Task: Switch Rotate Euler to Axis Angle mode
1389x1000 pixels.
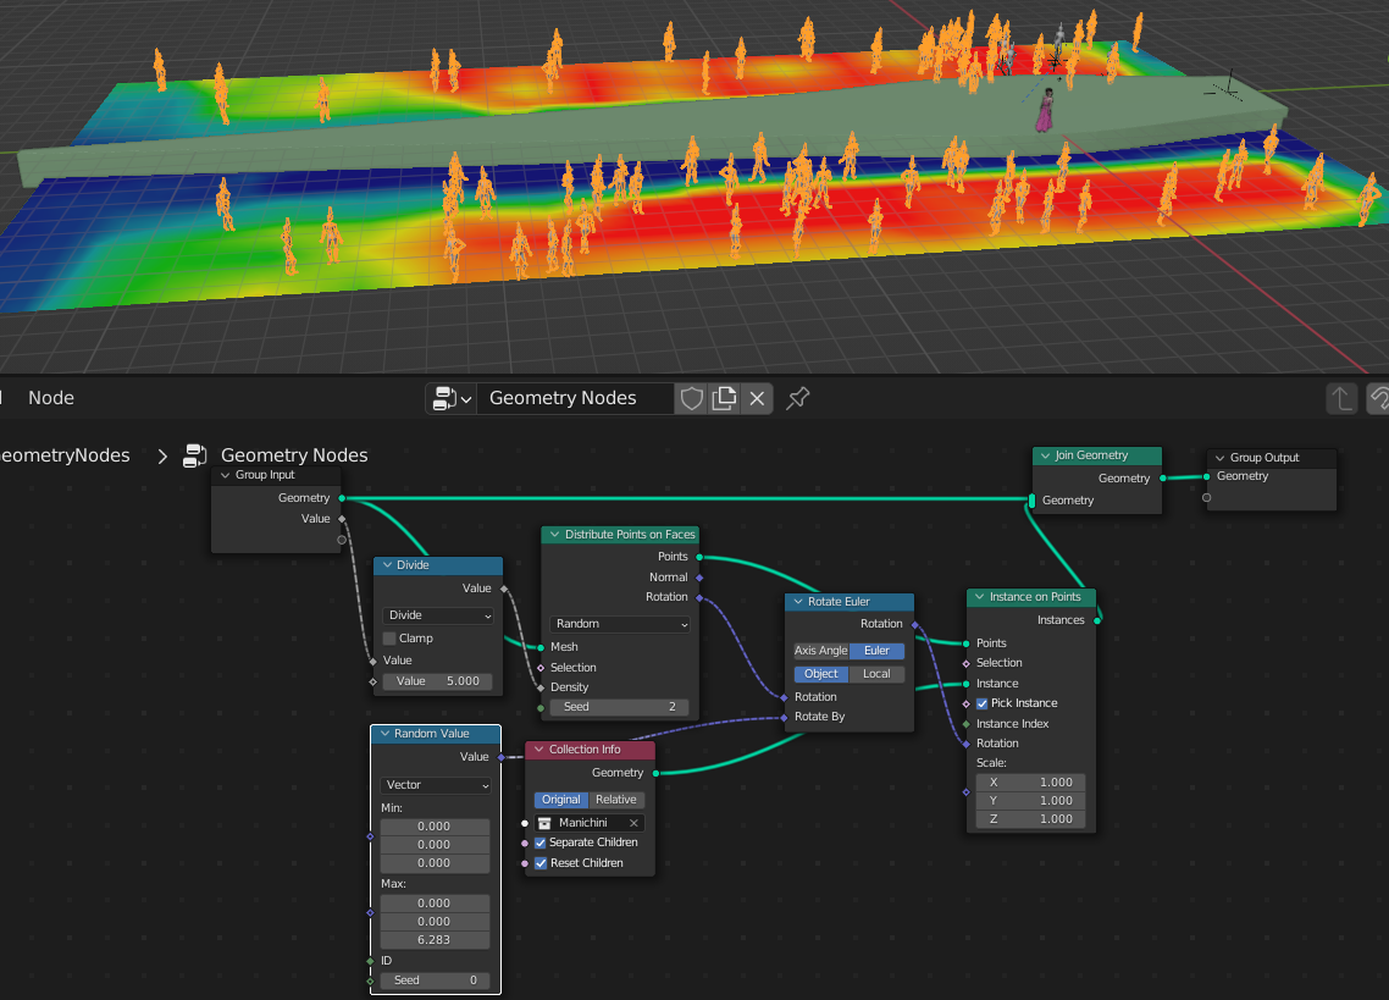Action: coord(820,650)
